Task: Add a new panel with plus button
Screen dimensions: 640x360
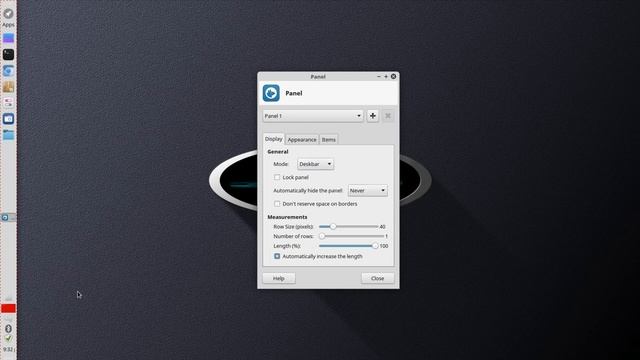Action: [x=373, y=116]
